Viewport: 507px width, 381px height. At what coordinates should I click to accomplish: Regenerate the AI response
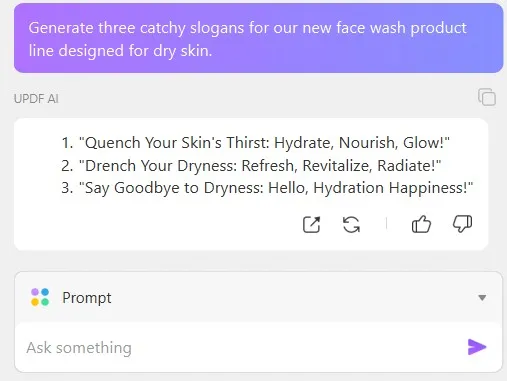point(351,224)
